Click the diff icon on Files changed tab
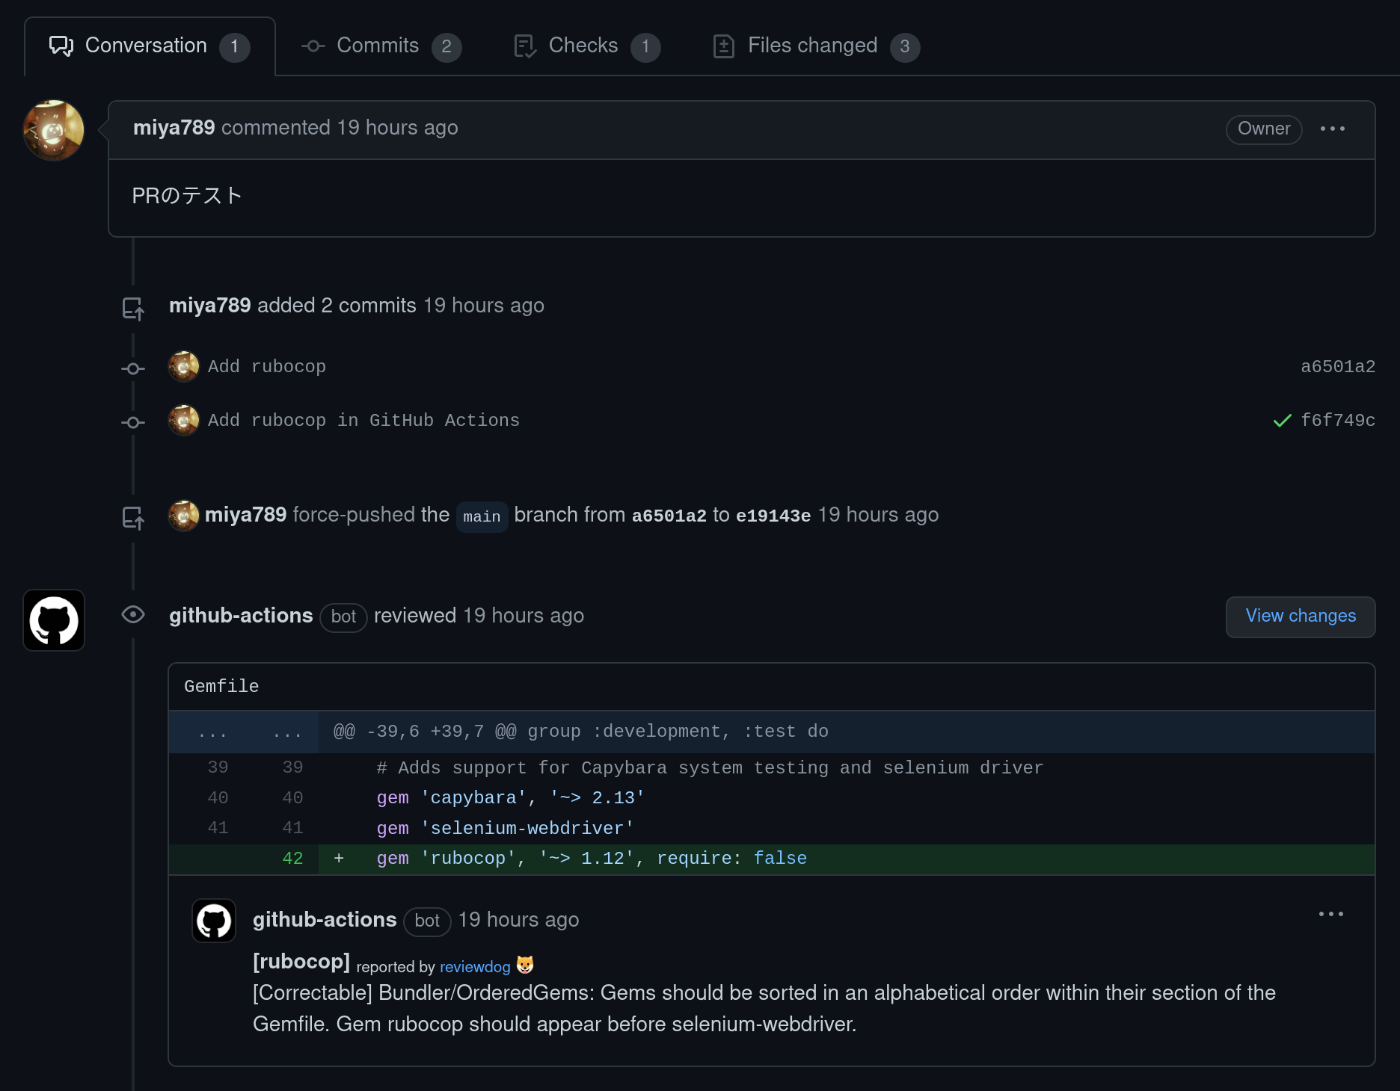 tap(723, 45)
